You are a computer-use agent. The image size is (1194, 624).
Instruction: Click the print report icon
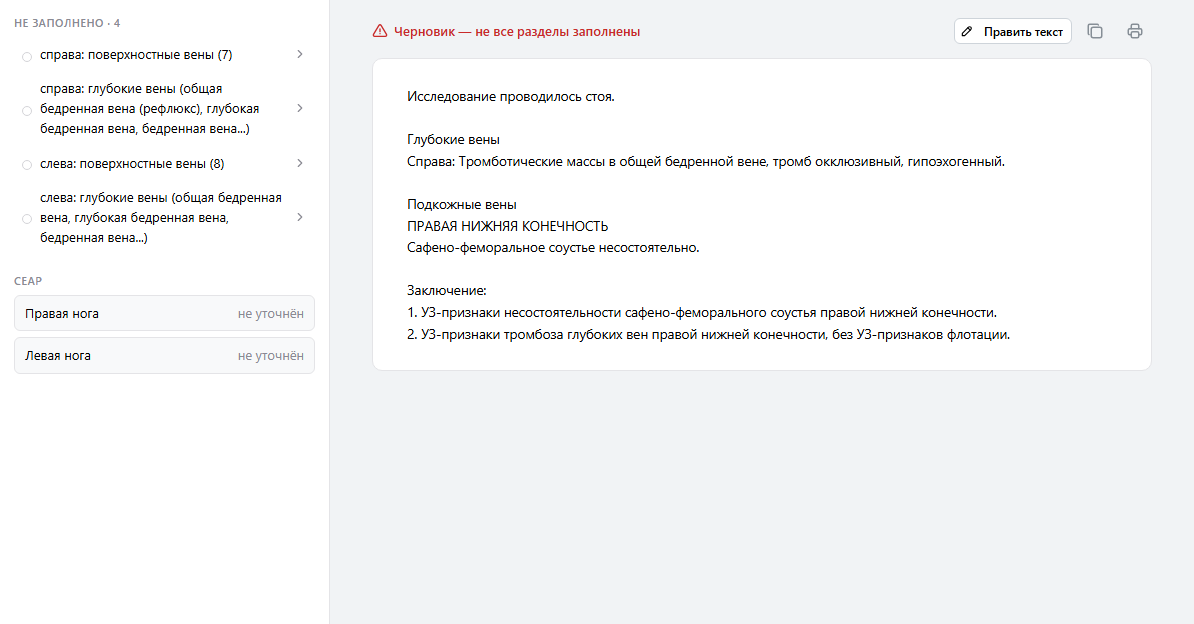pyautogui.click(x=1135, y=31)
